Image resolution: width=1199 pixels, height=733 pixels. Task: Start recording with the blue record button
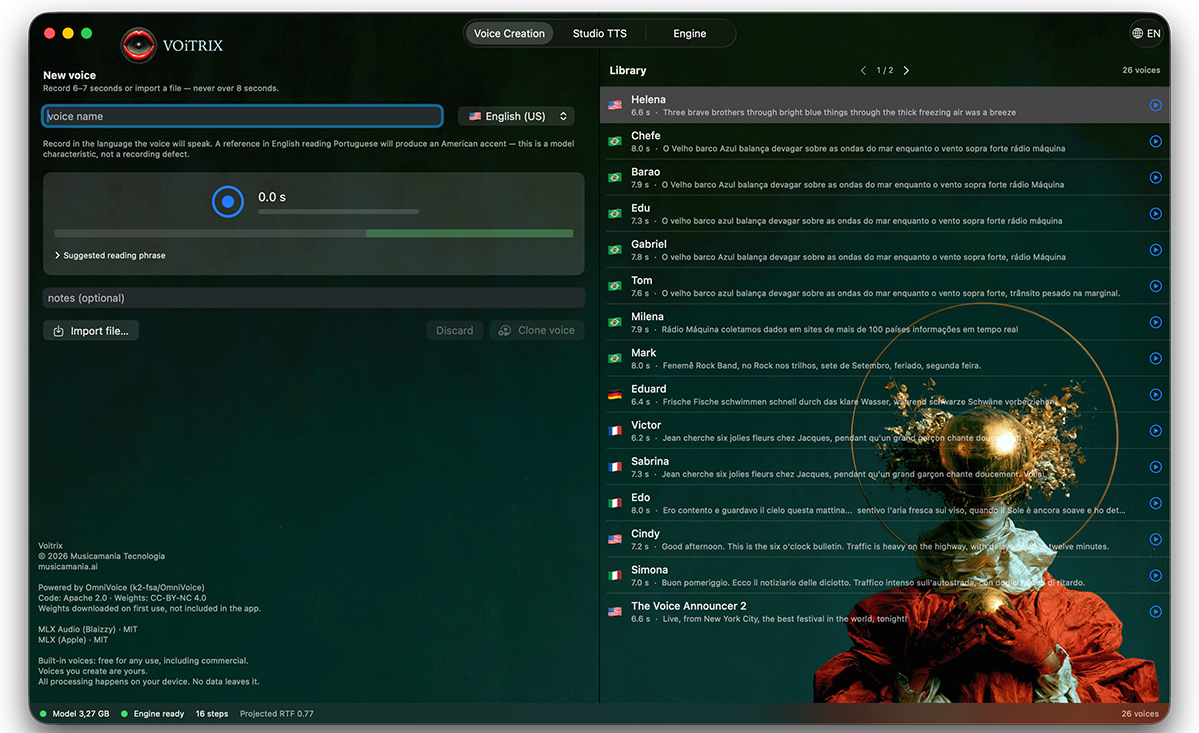228,202
